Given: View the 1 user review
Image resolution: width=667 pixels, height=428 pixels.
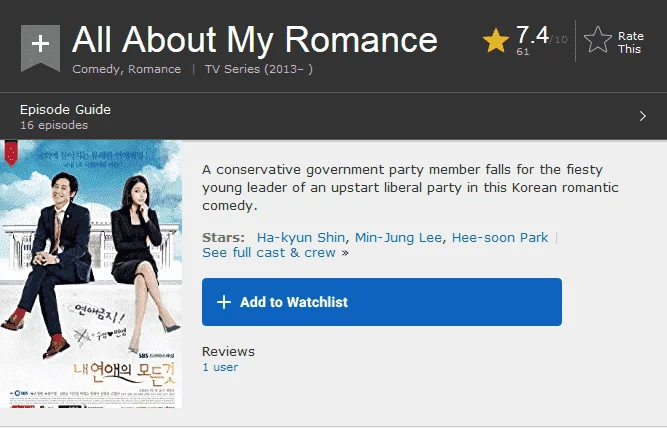Looking at the screenshot, I should (x=220, y=367).
